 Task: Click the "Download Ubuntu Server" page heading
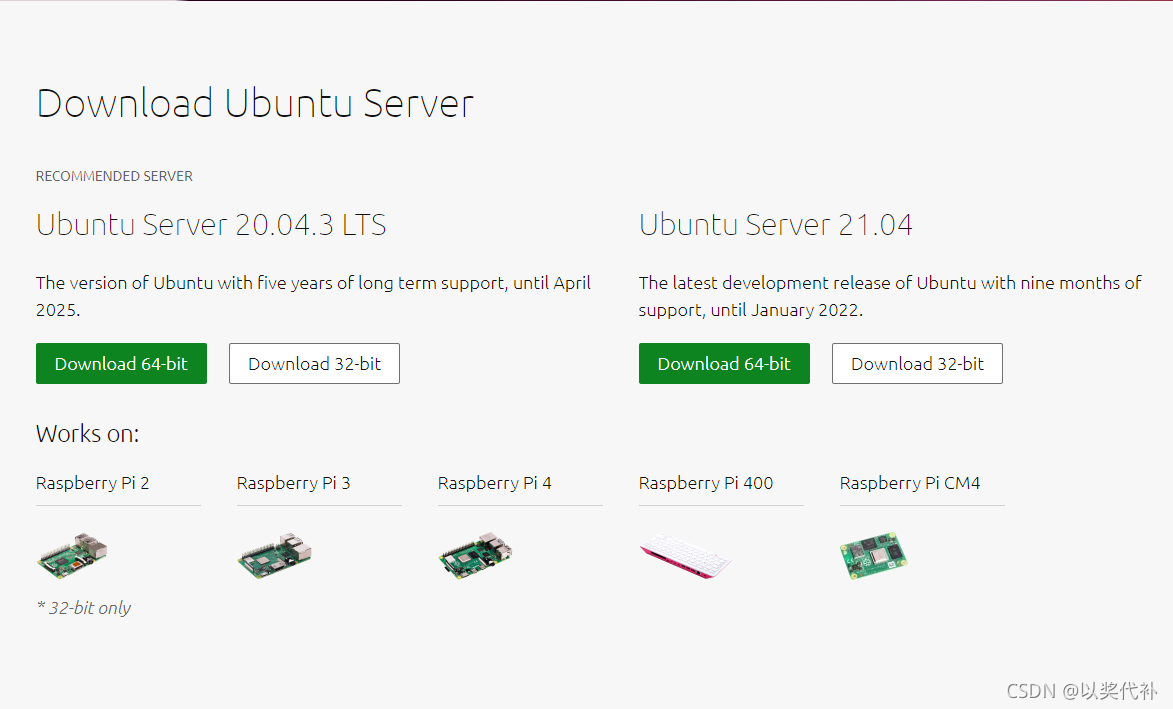click(255, 103)
